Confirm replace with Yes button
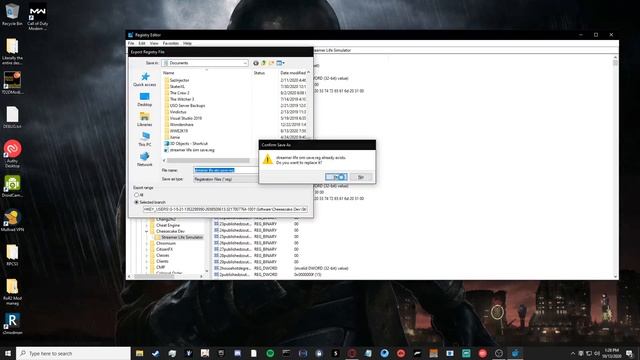The height and width of the screenshot is (360, 640). pyautogui.click(x=336, y=177)
